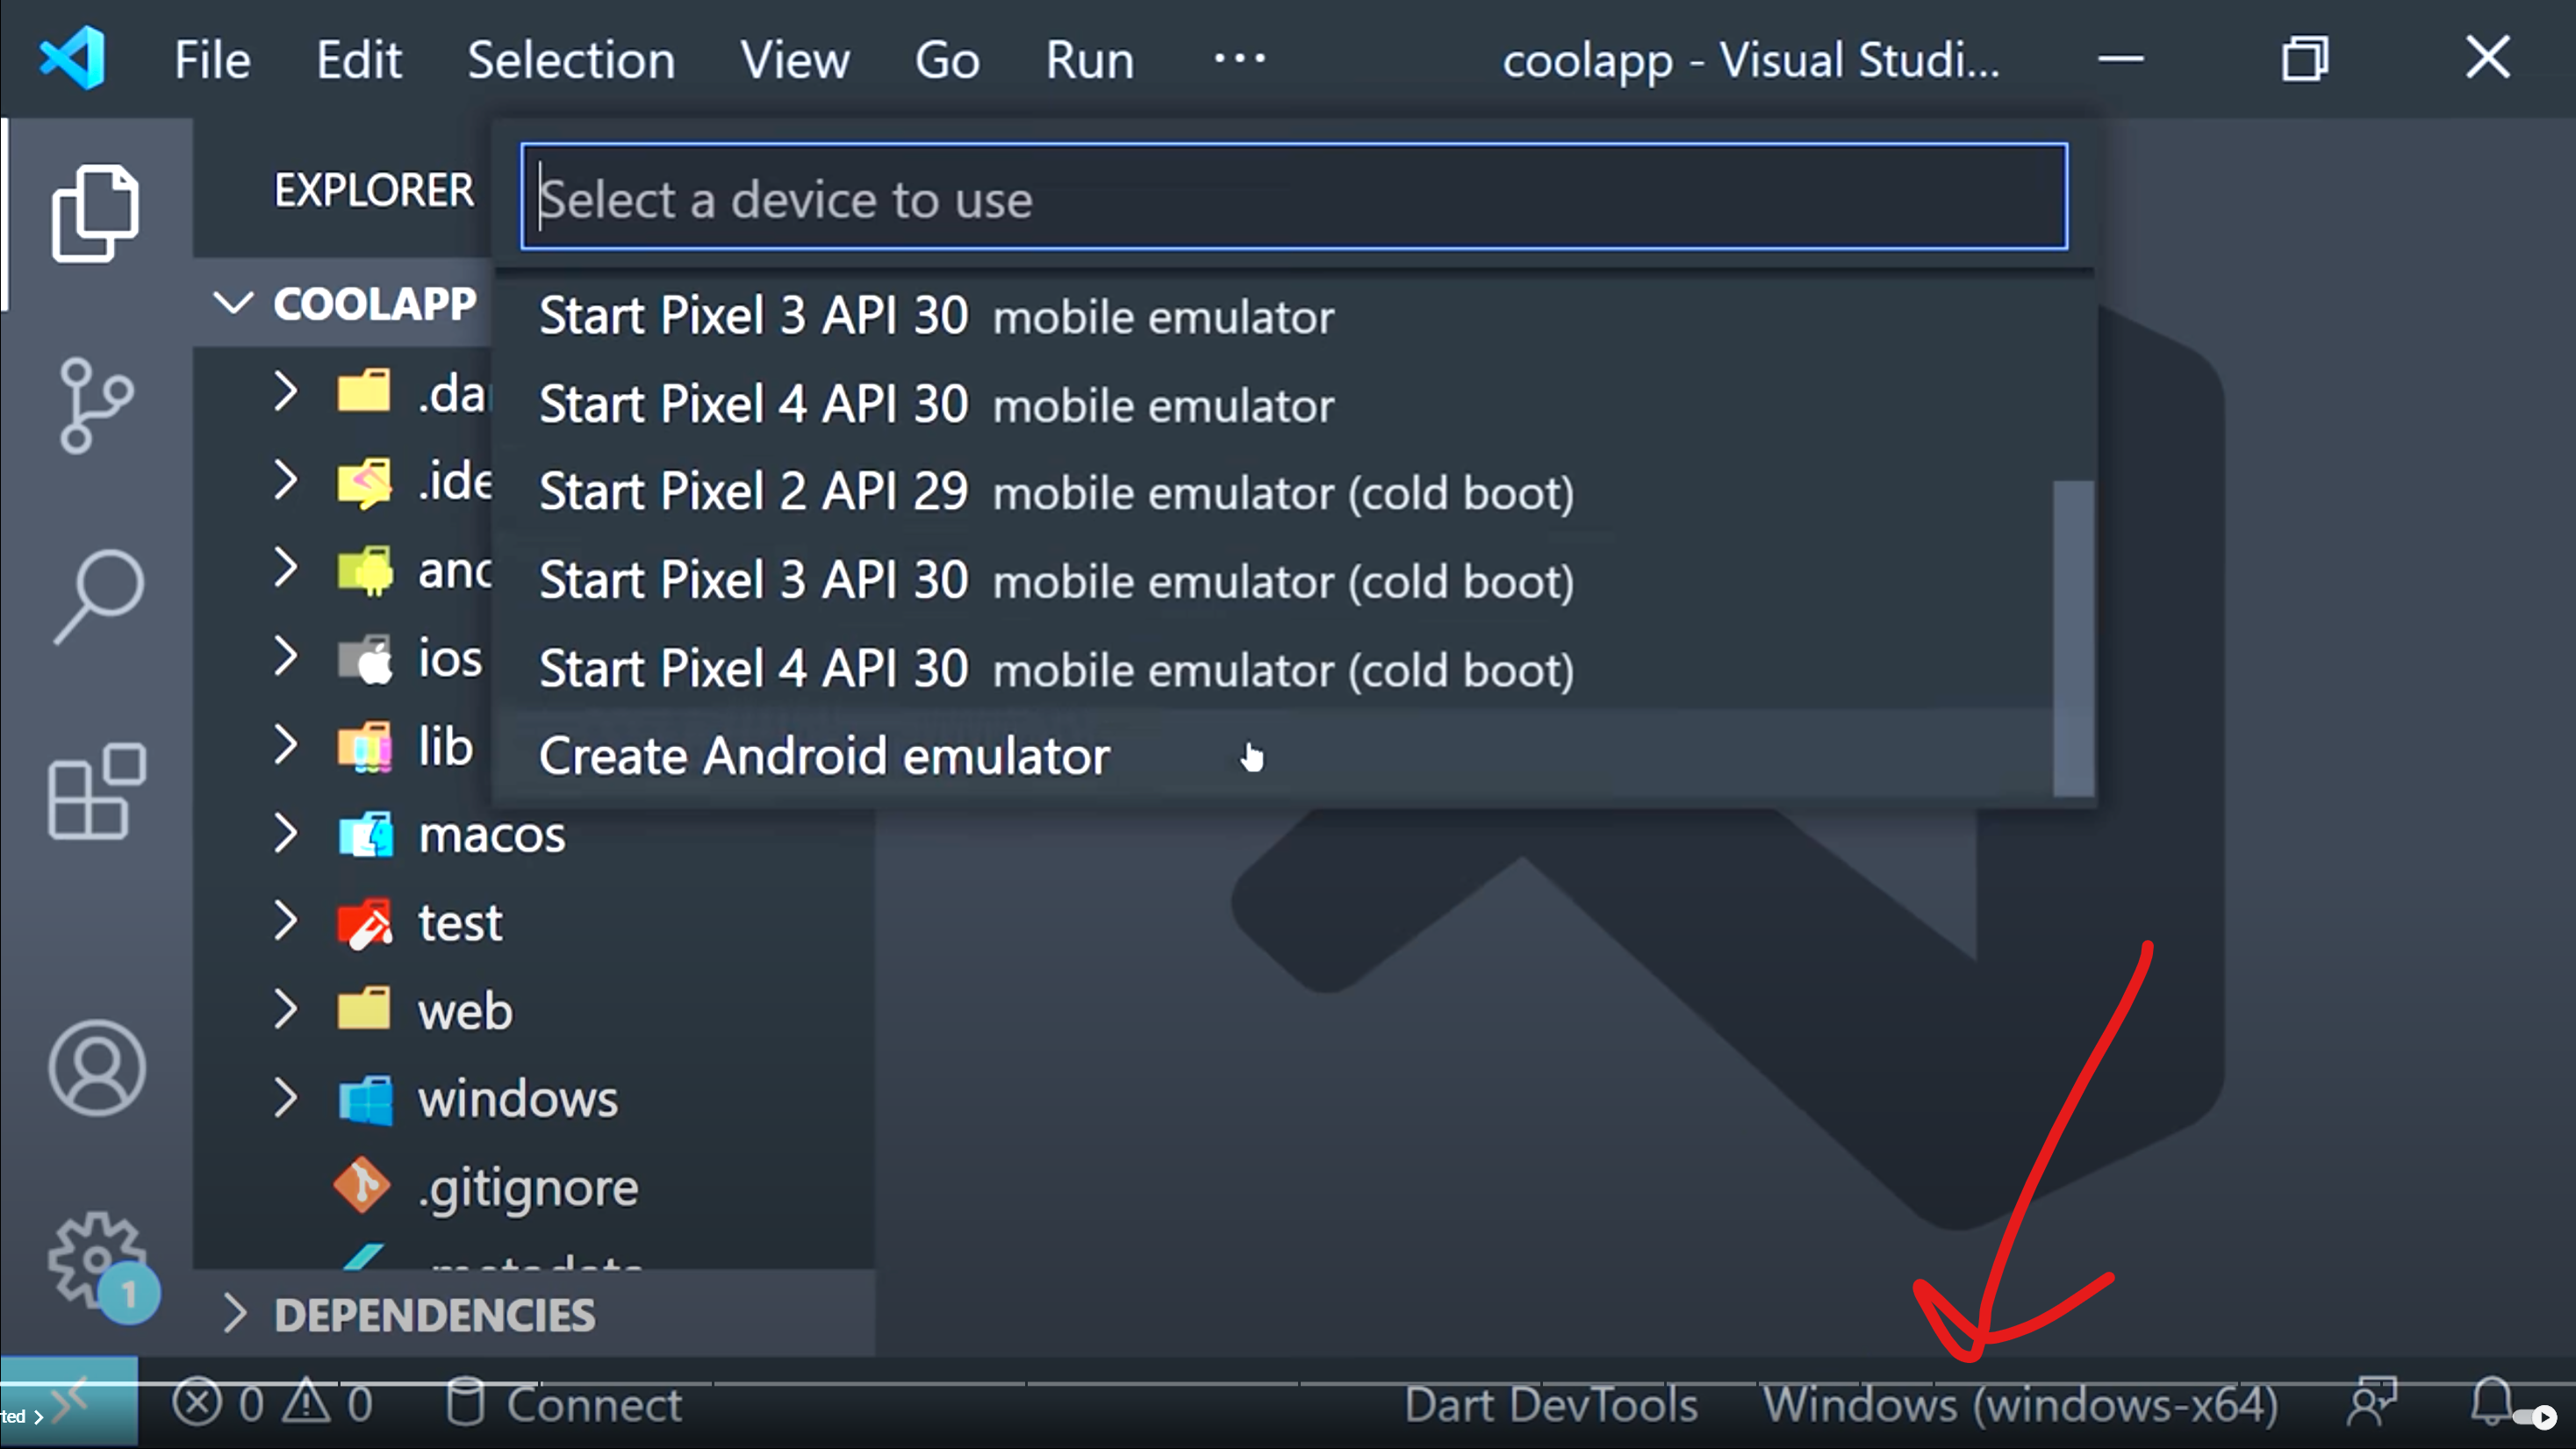Open Dart DevTools from the status bar

(x=1549, y=1404)
